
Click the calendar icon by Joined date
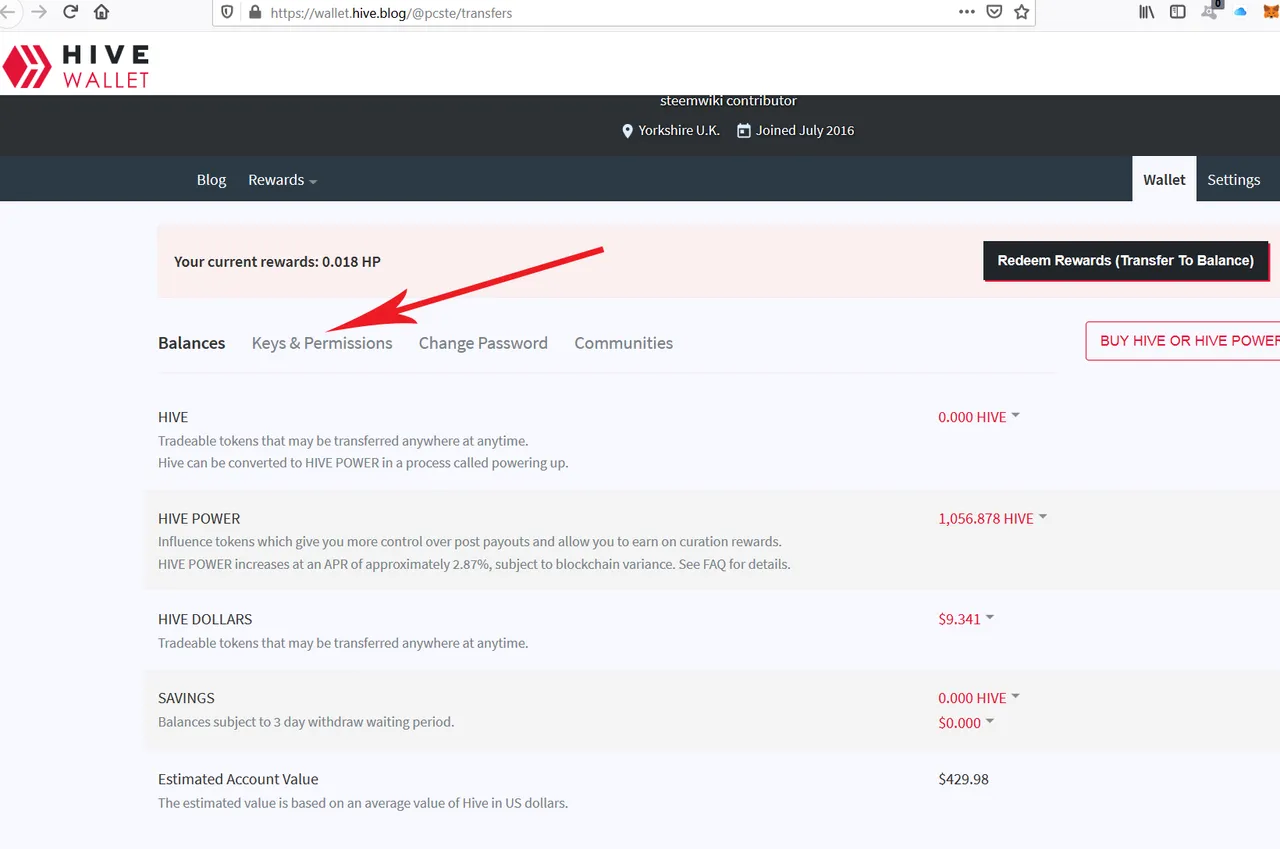click(743, 131)
